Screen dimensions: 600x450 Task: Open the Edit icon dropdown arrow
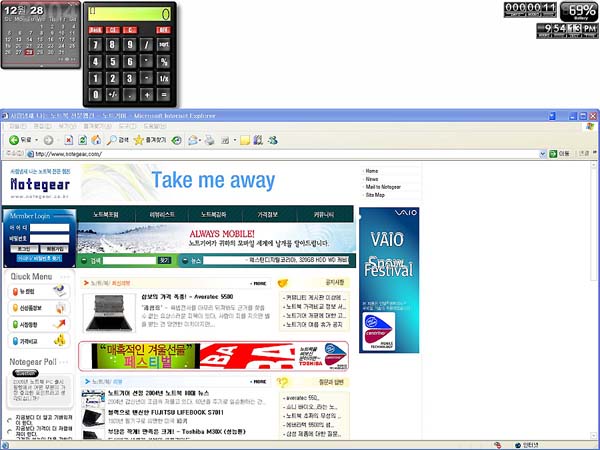click(235, 140)
